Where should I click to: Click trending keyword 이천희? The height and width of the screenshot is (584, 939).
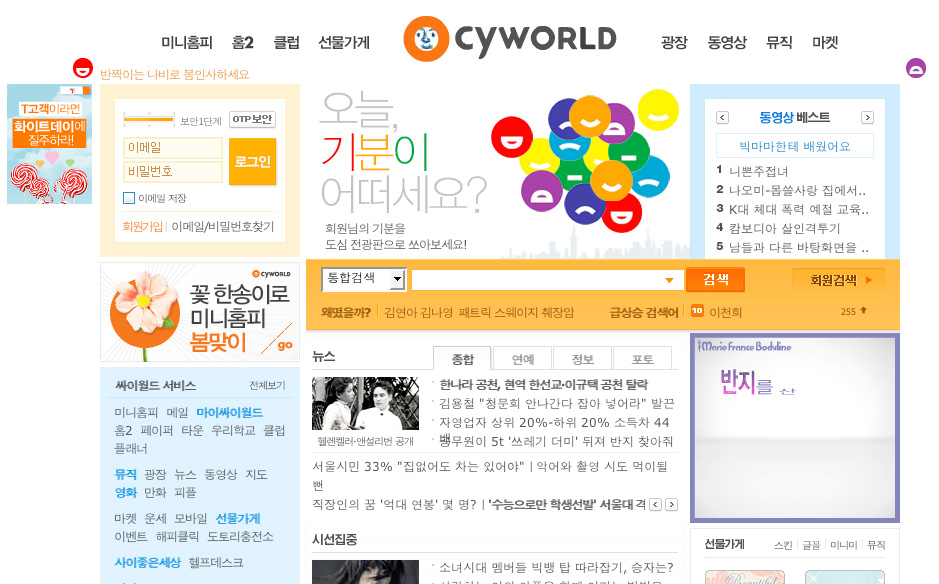(x=725, y=312)
